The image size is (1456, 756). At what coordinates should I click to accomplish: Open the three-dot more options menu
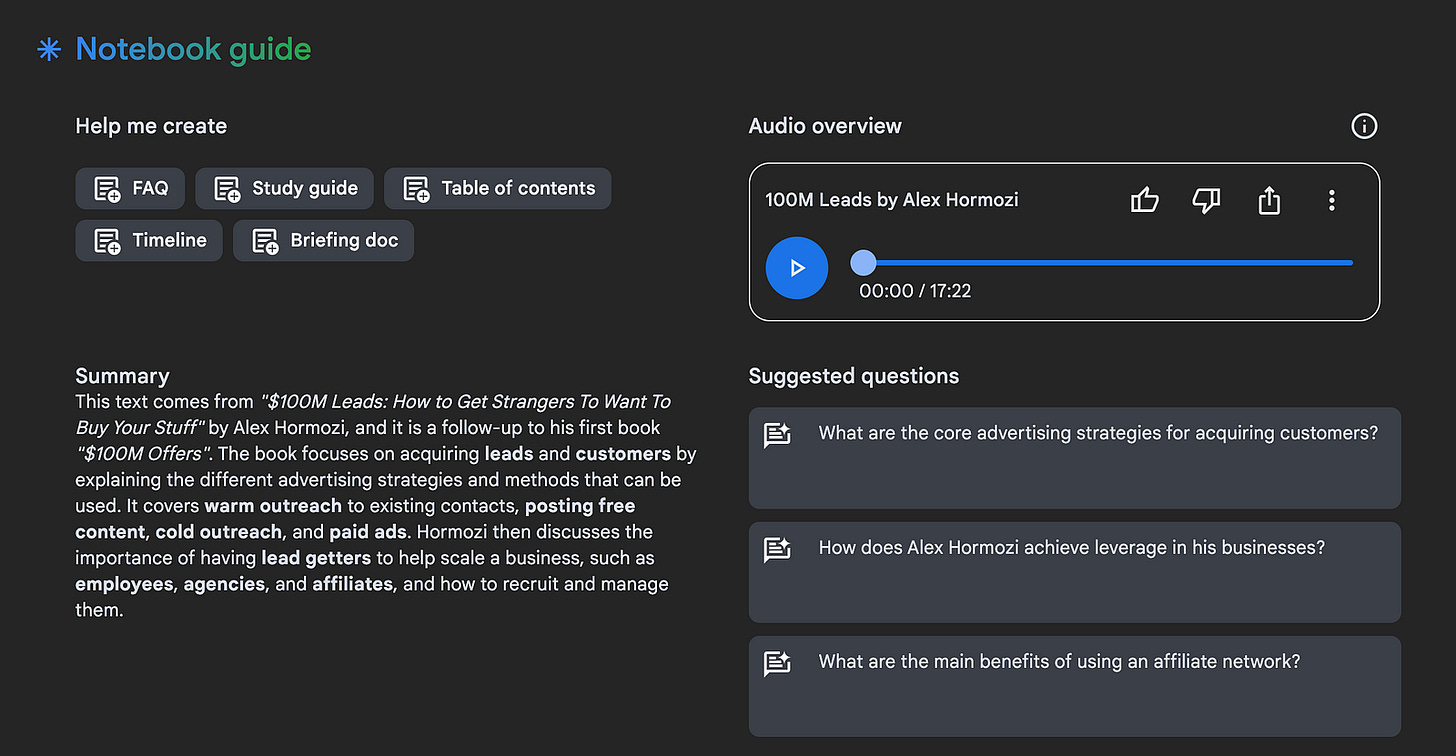coord(1331,200)
